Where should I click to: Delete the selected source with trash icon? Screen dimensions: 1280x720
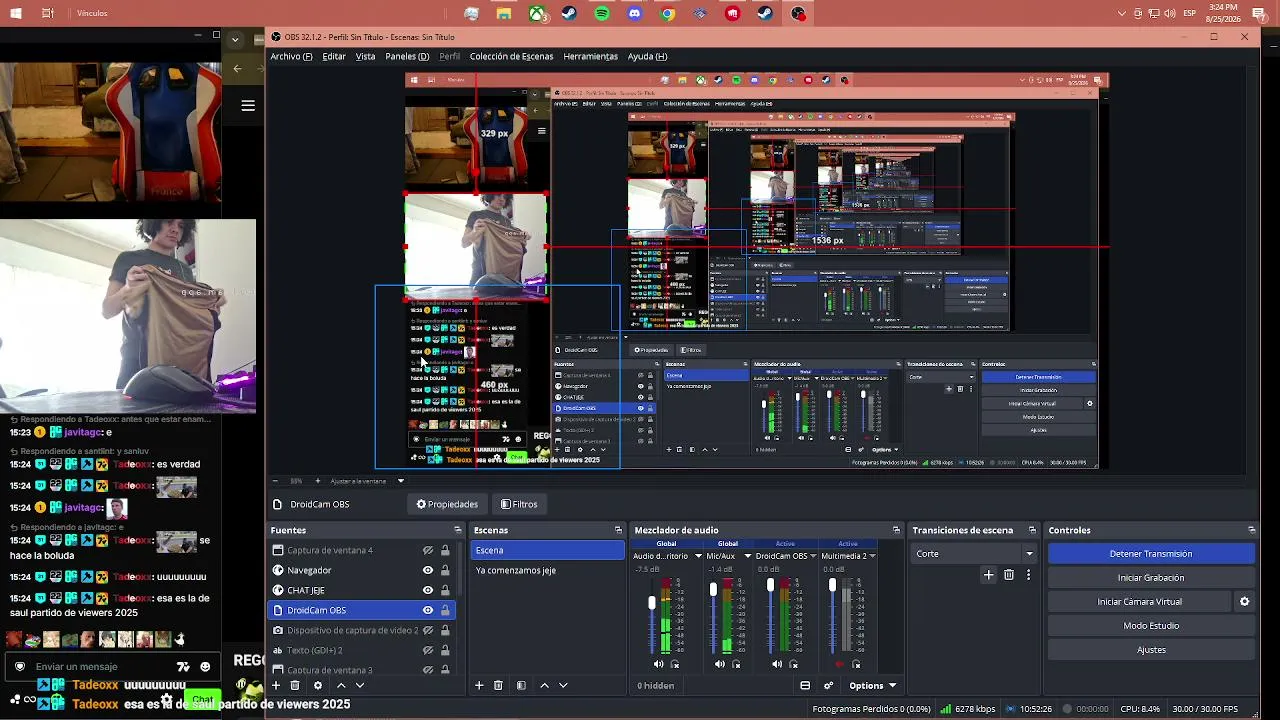[x=295, y=685]
